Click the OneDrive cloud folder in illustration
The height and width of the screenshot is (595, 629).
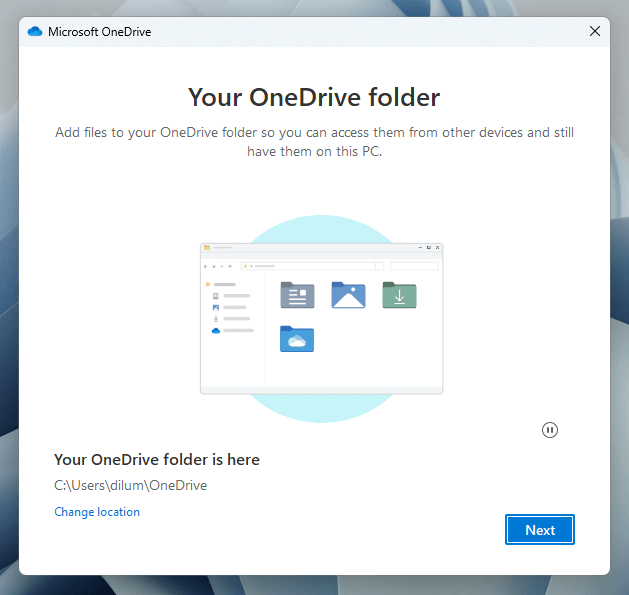click(297, 339)
